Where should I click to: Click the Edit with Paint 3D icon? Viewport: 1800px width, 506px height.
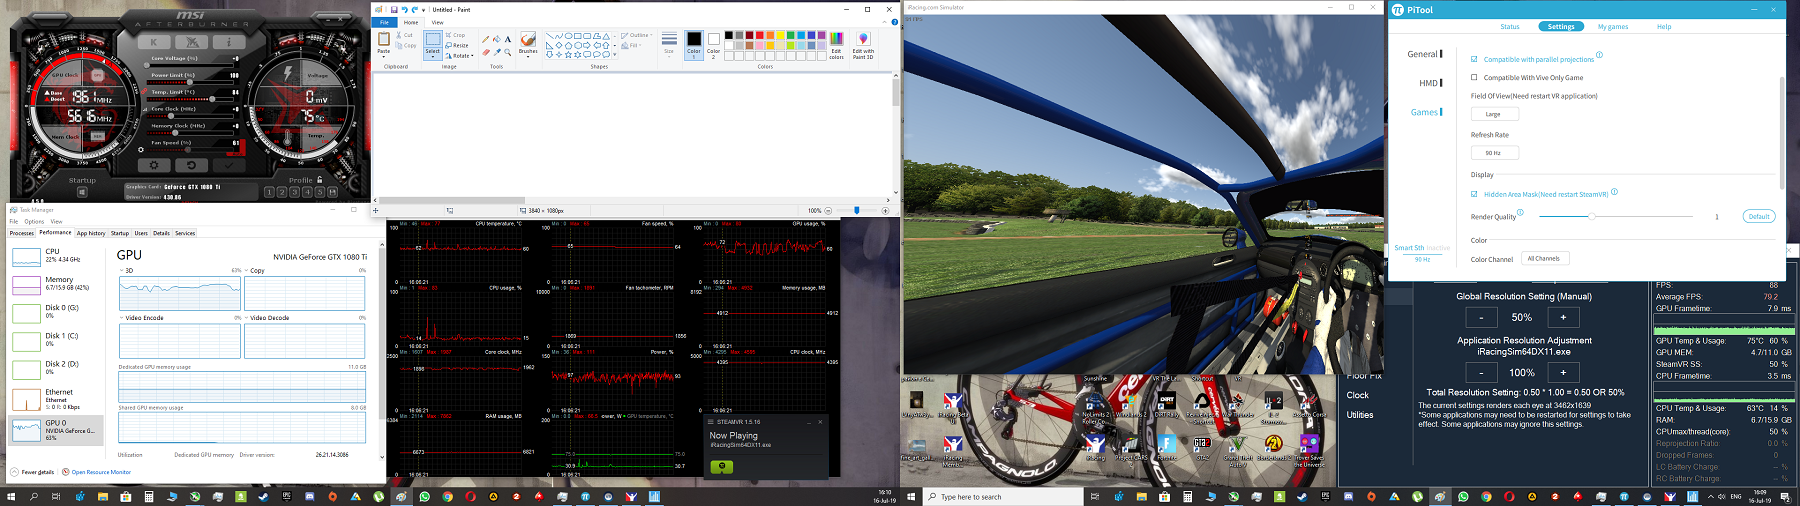(x=863, y=44)
